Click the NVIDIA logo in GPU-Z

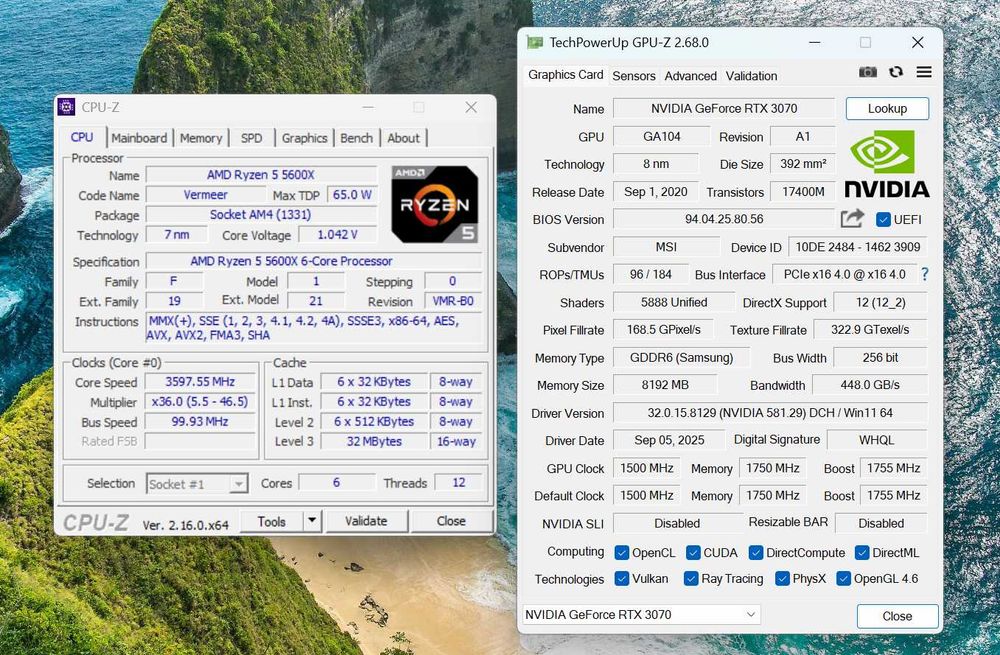[886, 164]
